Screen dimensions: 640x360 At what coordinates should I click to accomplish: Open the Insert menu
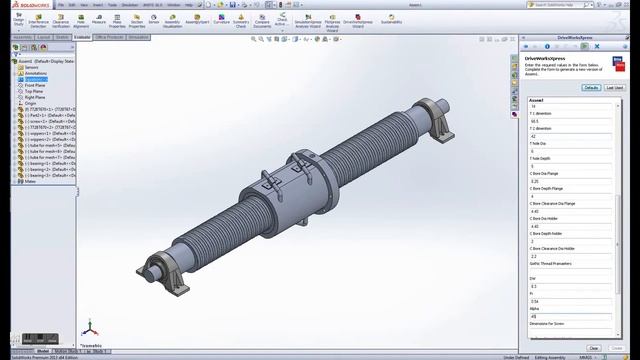point(98,5)
